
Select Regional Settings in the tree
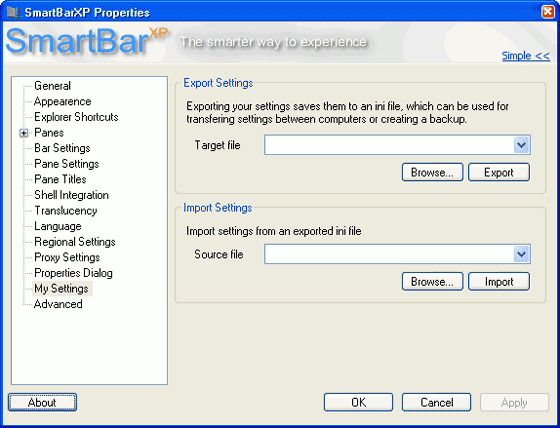(75, 242)
